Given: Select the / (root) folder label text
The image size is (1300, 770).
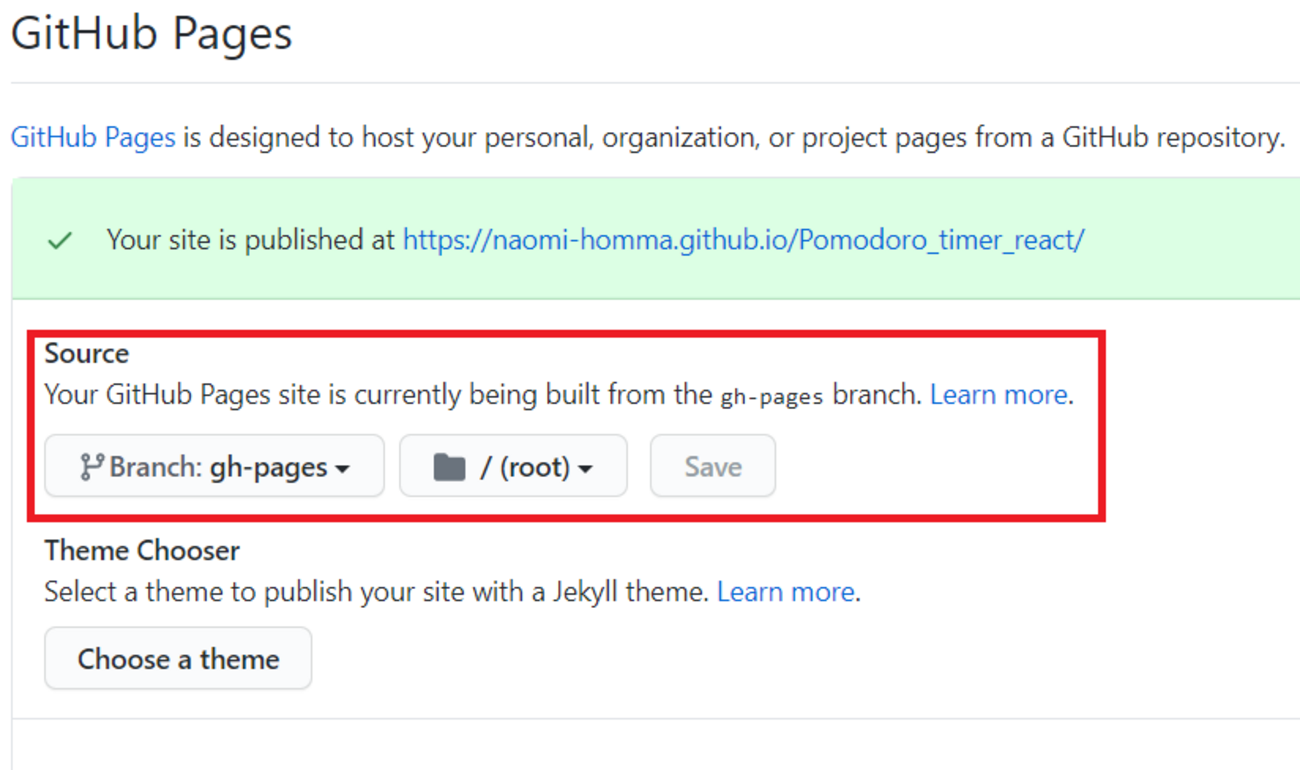Looking at the screenshot, I should pos(524,467).
